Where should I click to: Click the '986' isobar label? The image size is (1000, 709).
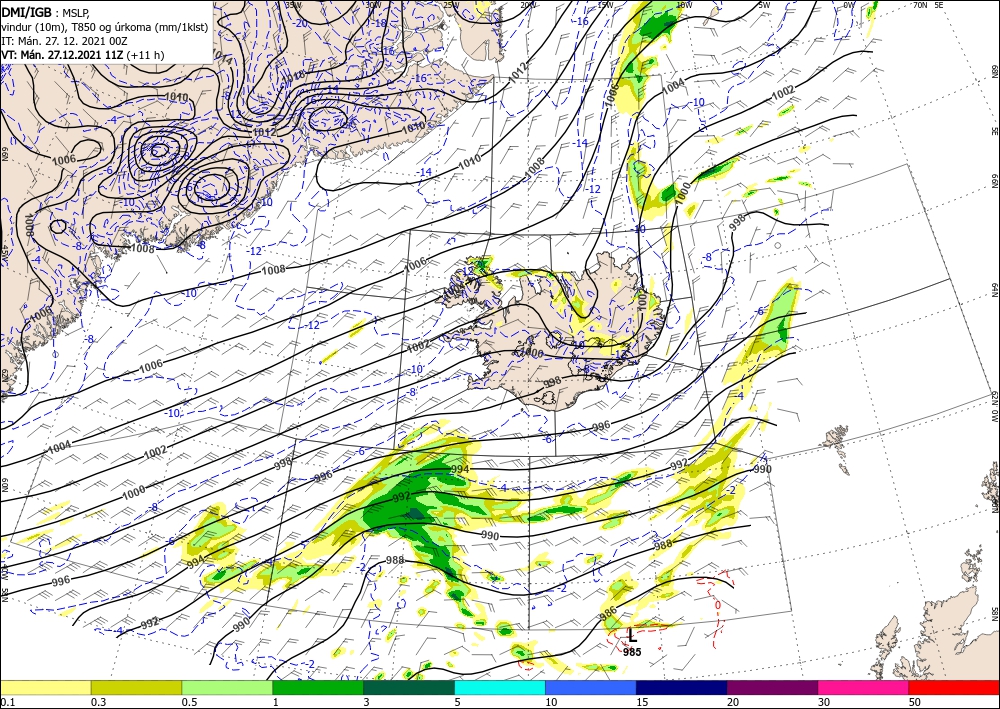608,615
